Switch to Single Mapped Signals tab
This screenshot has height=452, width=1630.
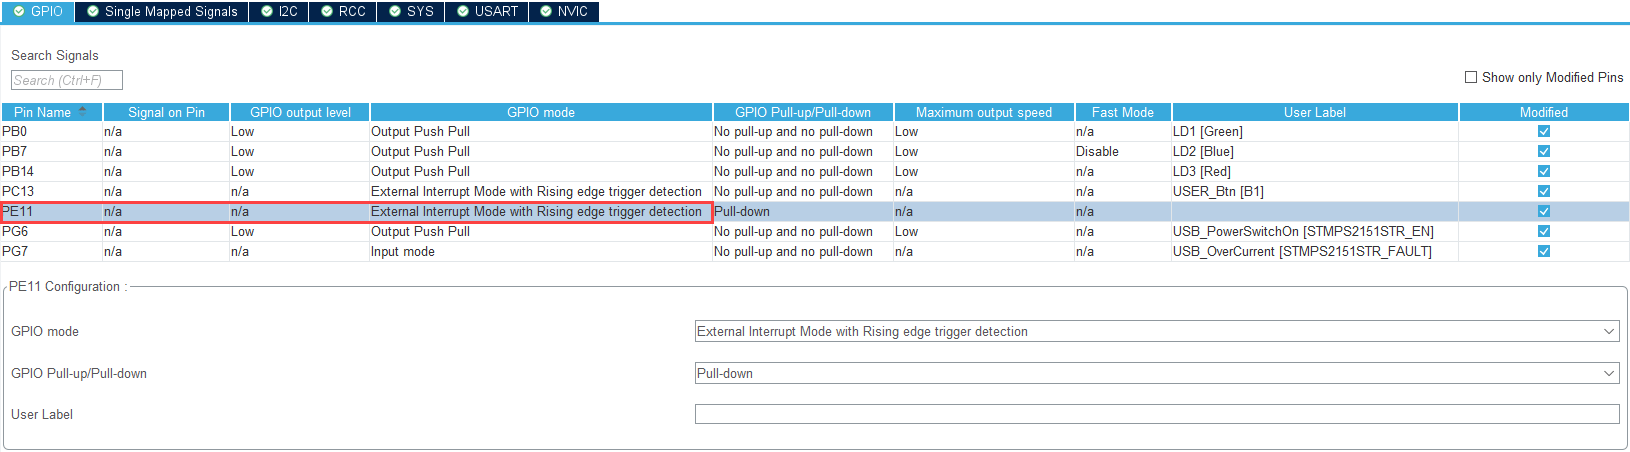pyautogui.click(x=162, y=11)
